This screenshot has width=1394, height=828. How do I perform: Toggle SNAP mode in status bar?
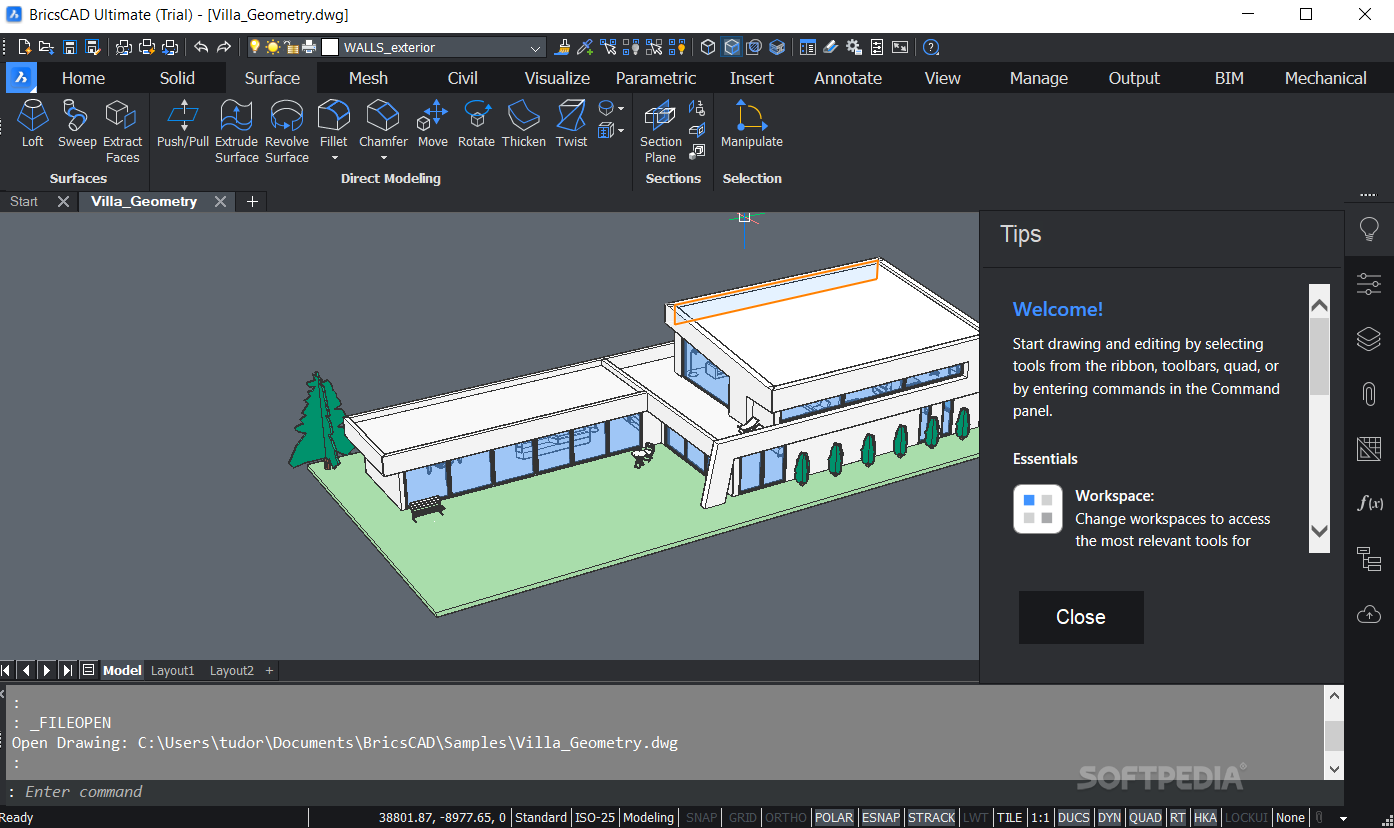[701, 817]
